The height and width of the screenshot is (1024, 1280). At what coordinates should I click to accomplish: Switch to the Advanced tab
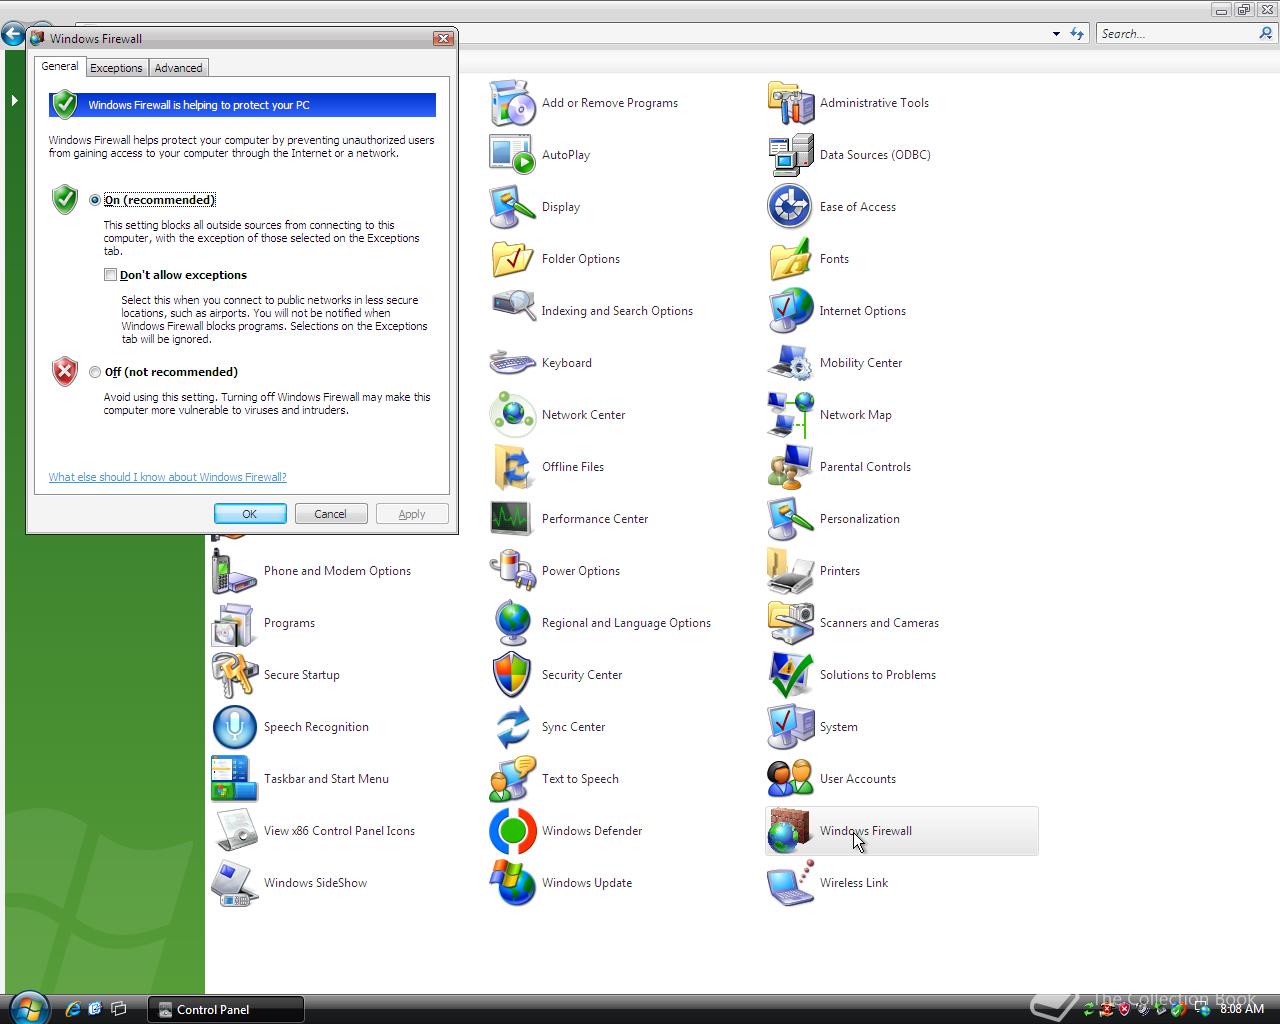[178, 68]
